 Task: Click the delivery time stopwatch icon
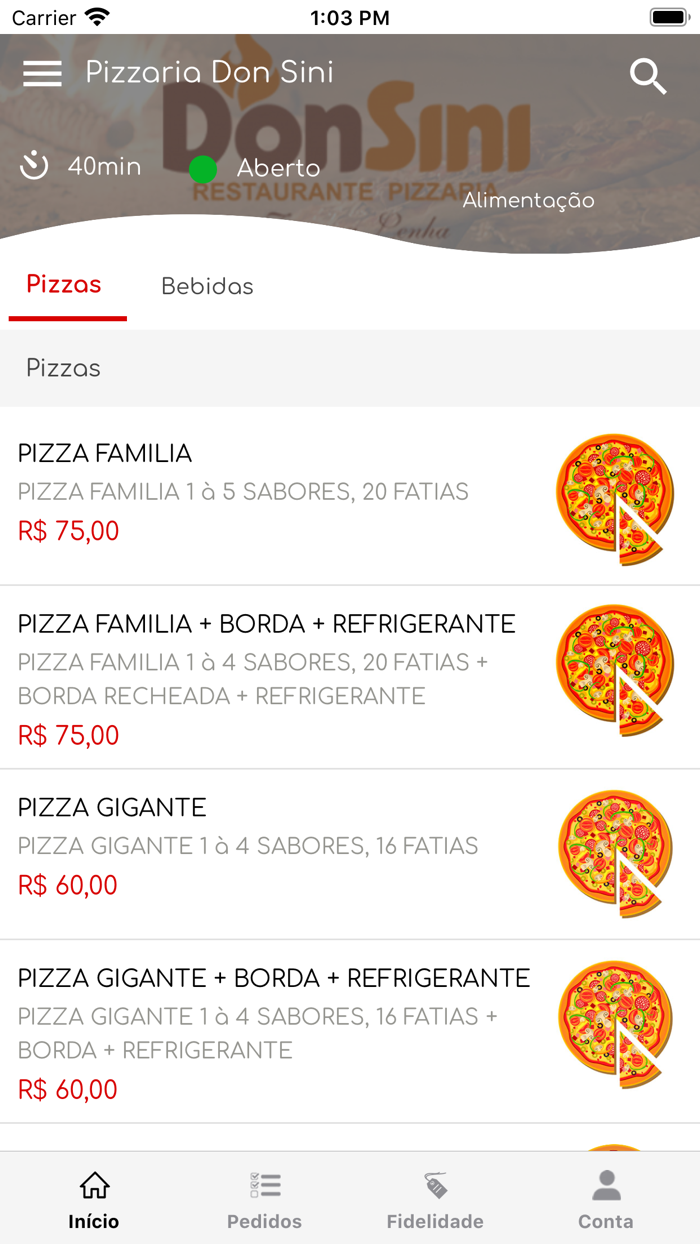33,167
